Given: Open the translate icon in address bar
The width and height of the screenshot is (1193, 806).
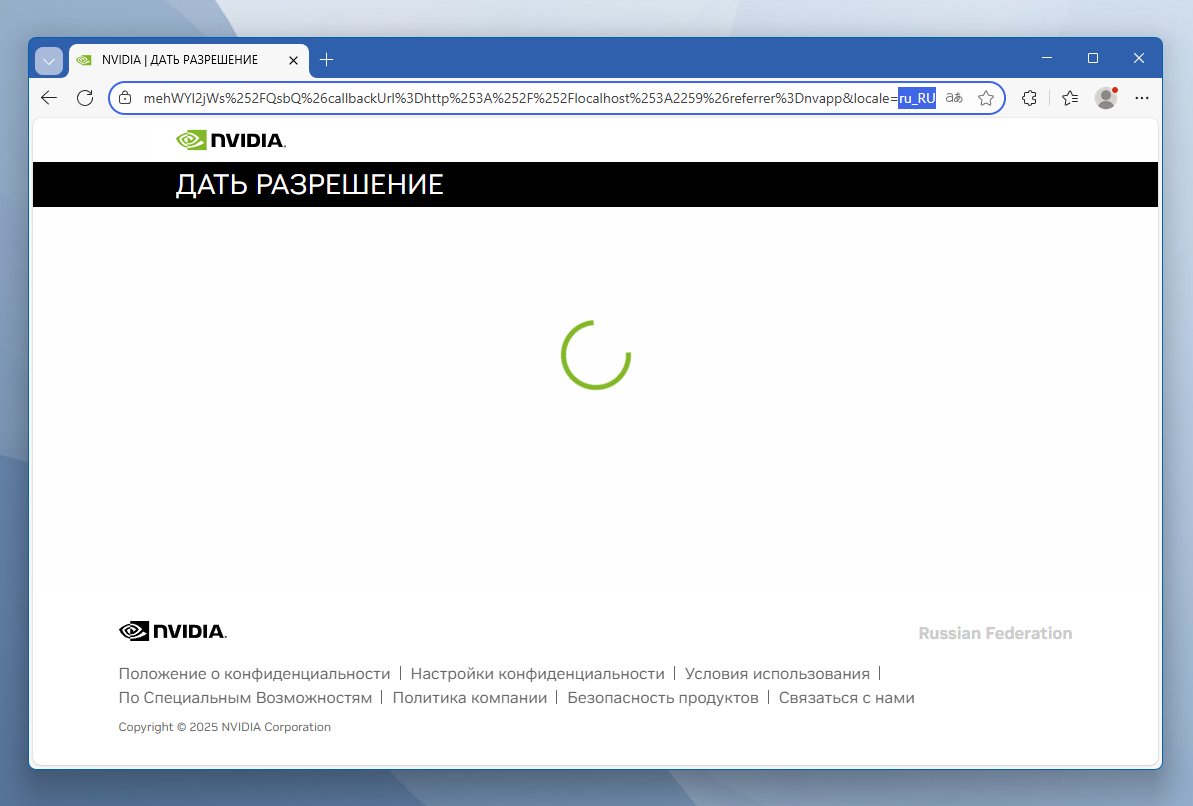Looking at the screenshot, I should click(x=954, y=98).
